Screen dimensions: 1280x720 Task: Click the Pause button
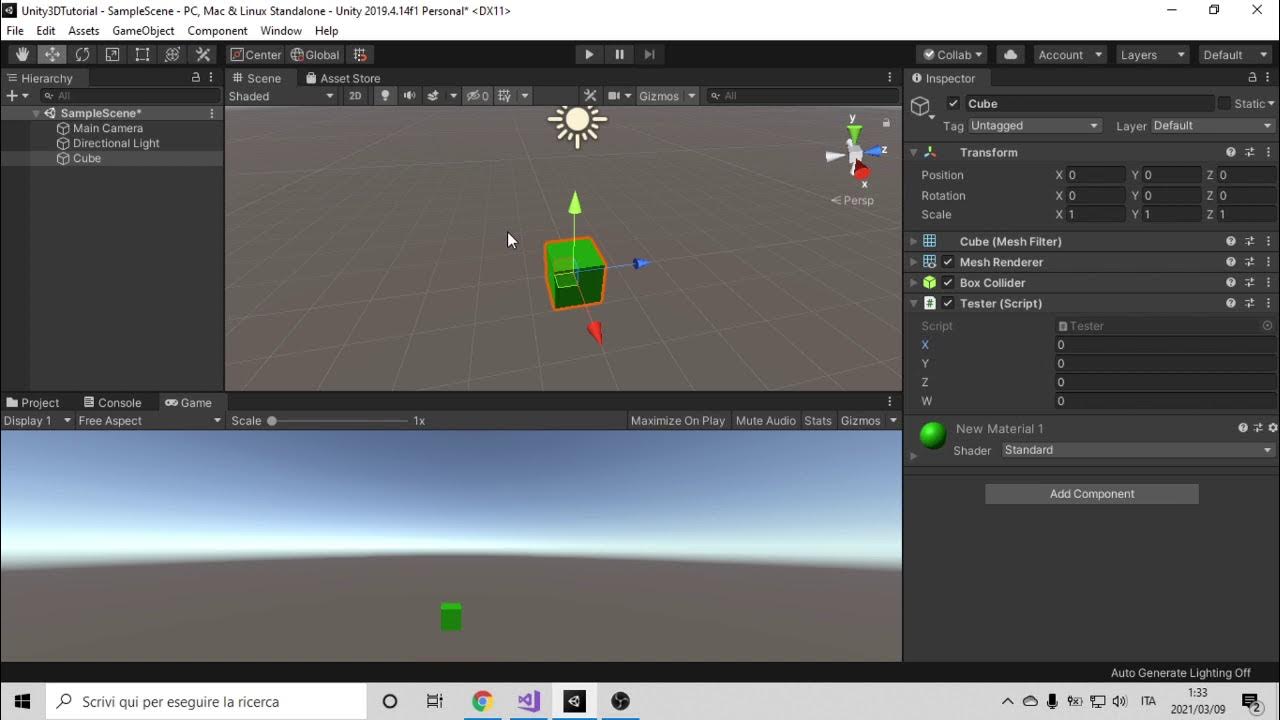click(619, 55)
